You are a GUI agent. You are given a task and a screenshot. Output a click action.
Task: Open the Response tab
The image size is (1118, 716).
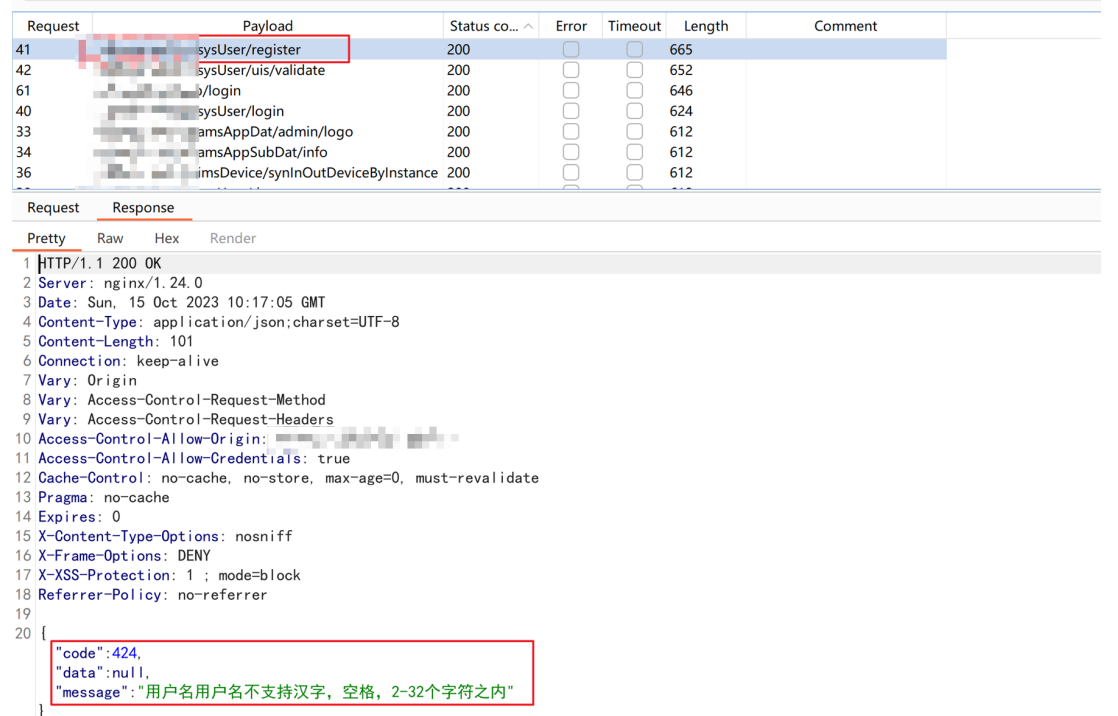143,208
